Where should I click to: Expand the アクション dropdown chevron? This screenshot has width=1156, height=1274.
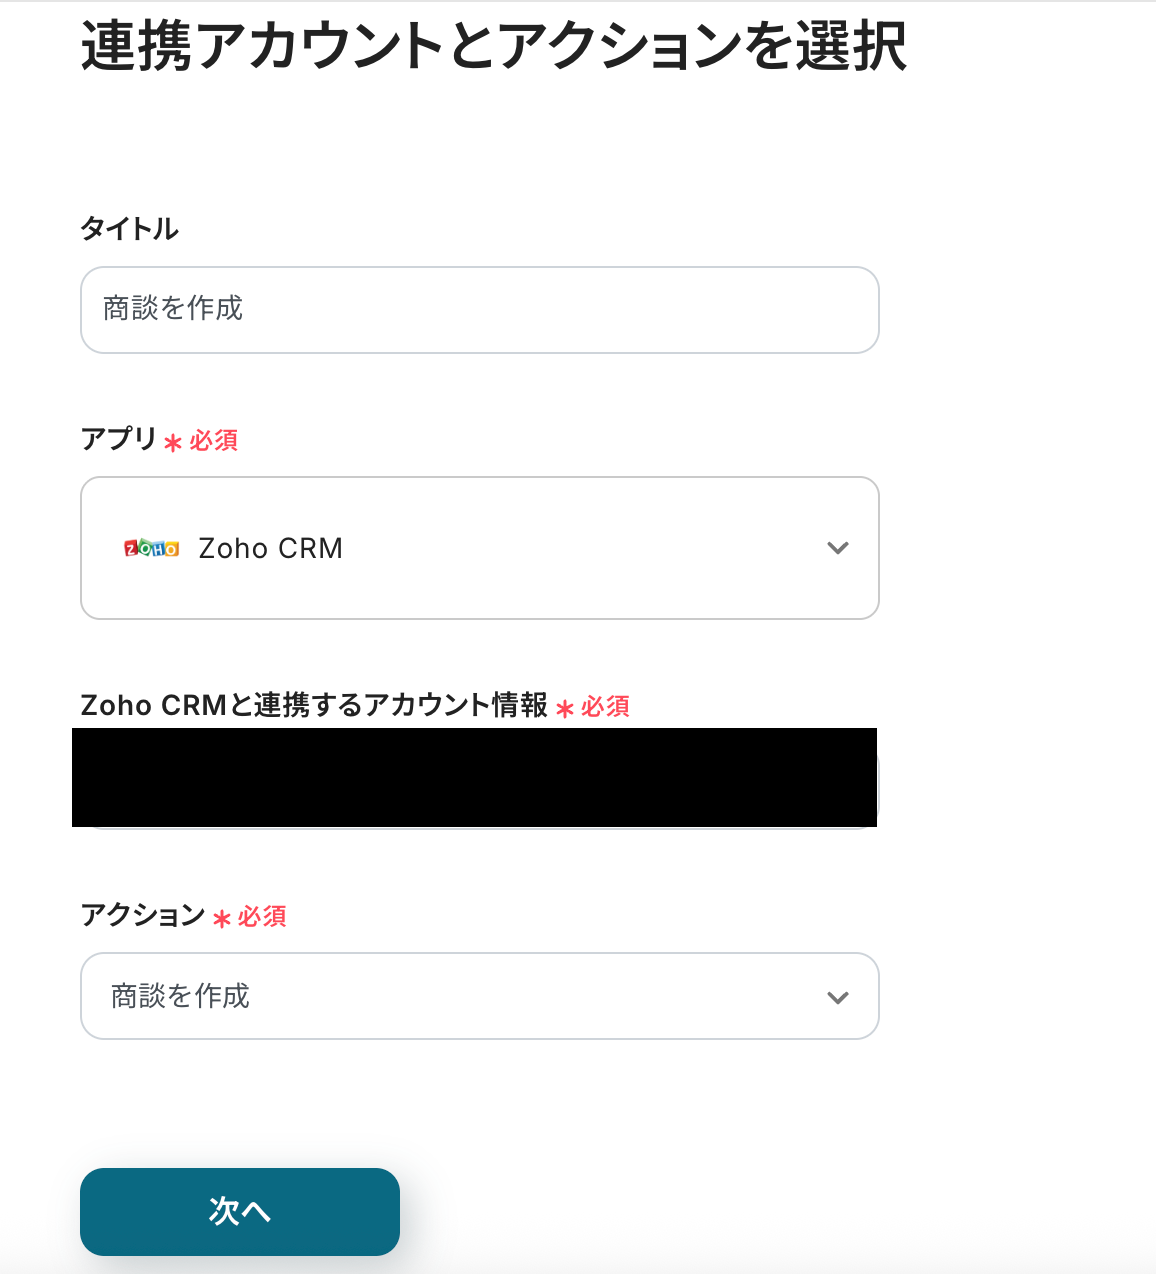pyautogui.click(x=838, y=997)
